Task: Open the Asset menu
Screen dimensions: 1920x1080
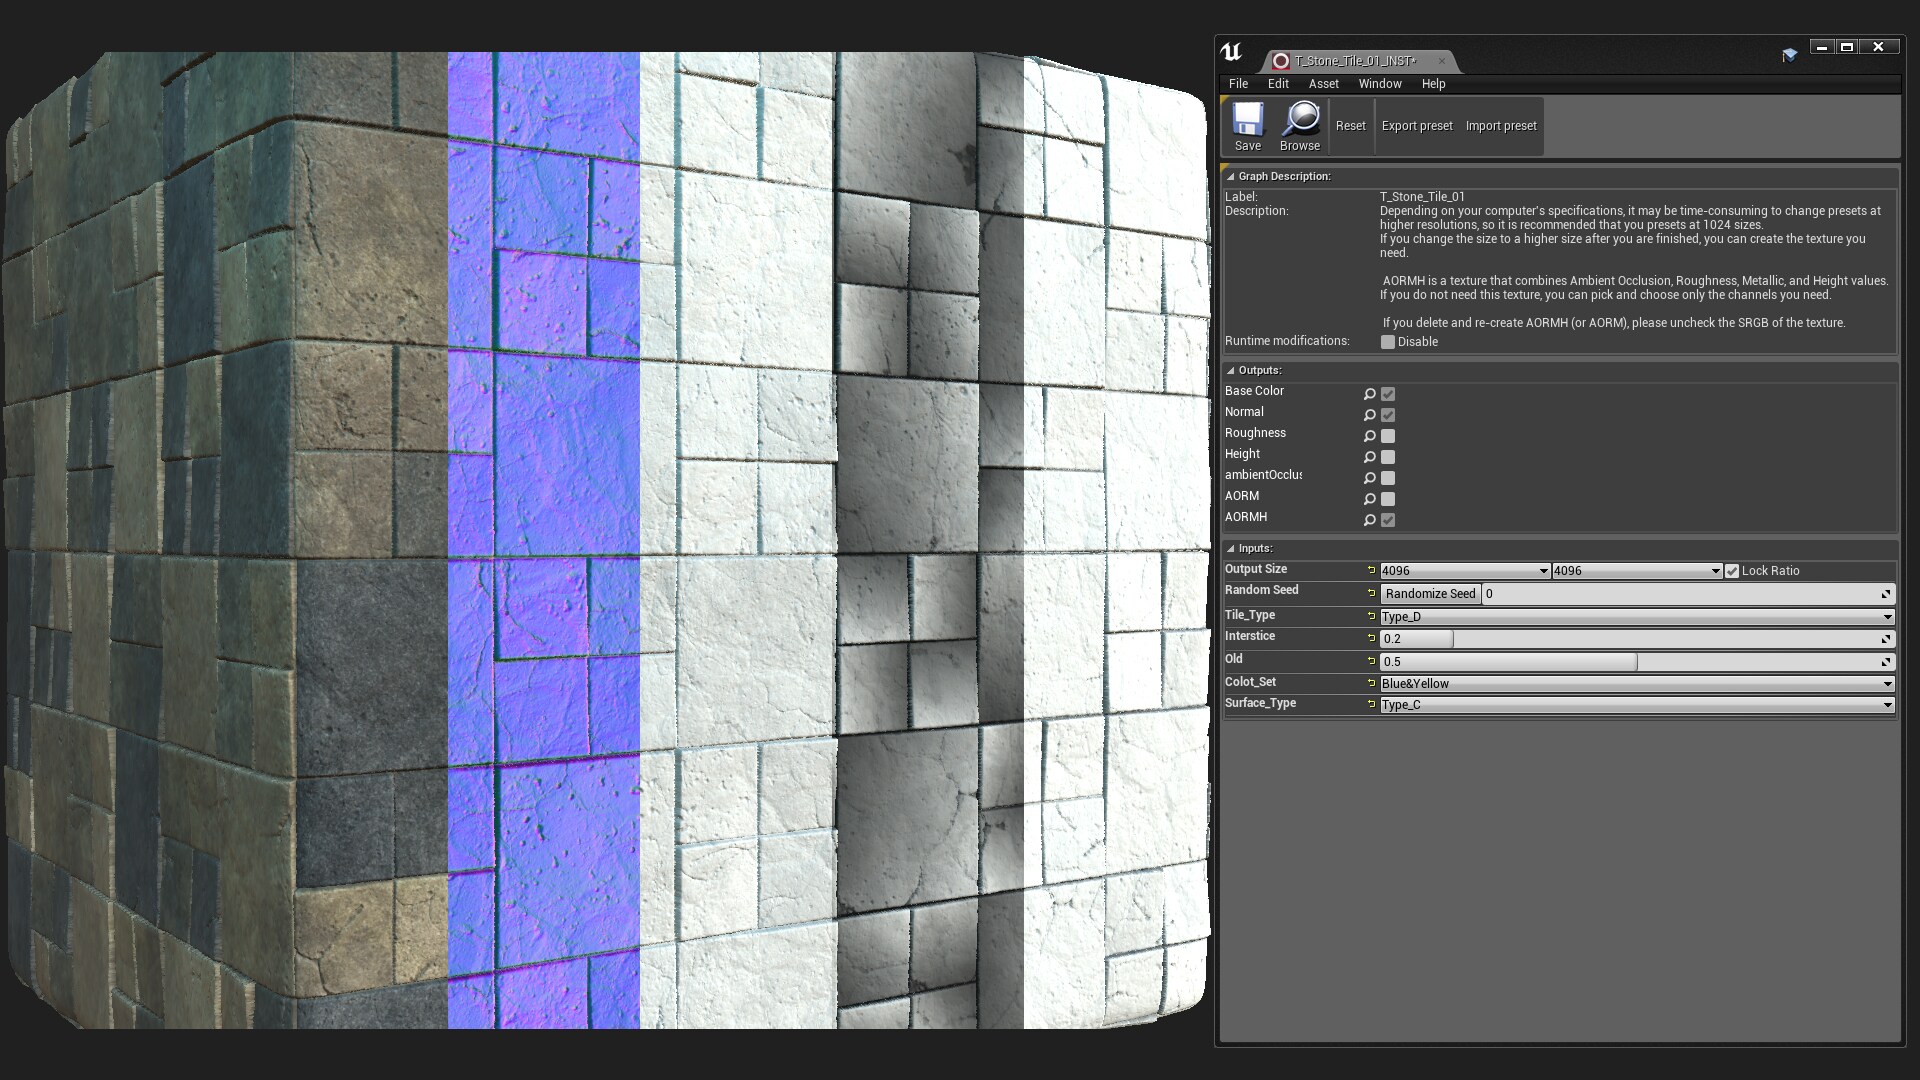Action: (x=1323, y=84)
